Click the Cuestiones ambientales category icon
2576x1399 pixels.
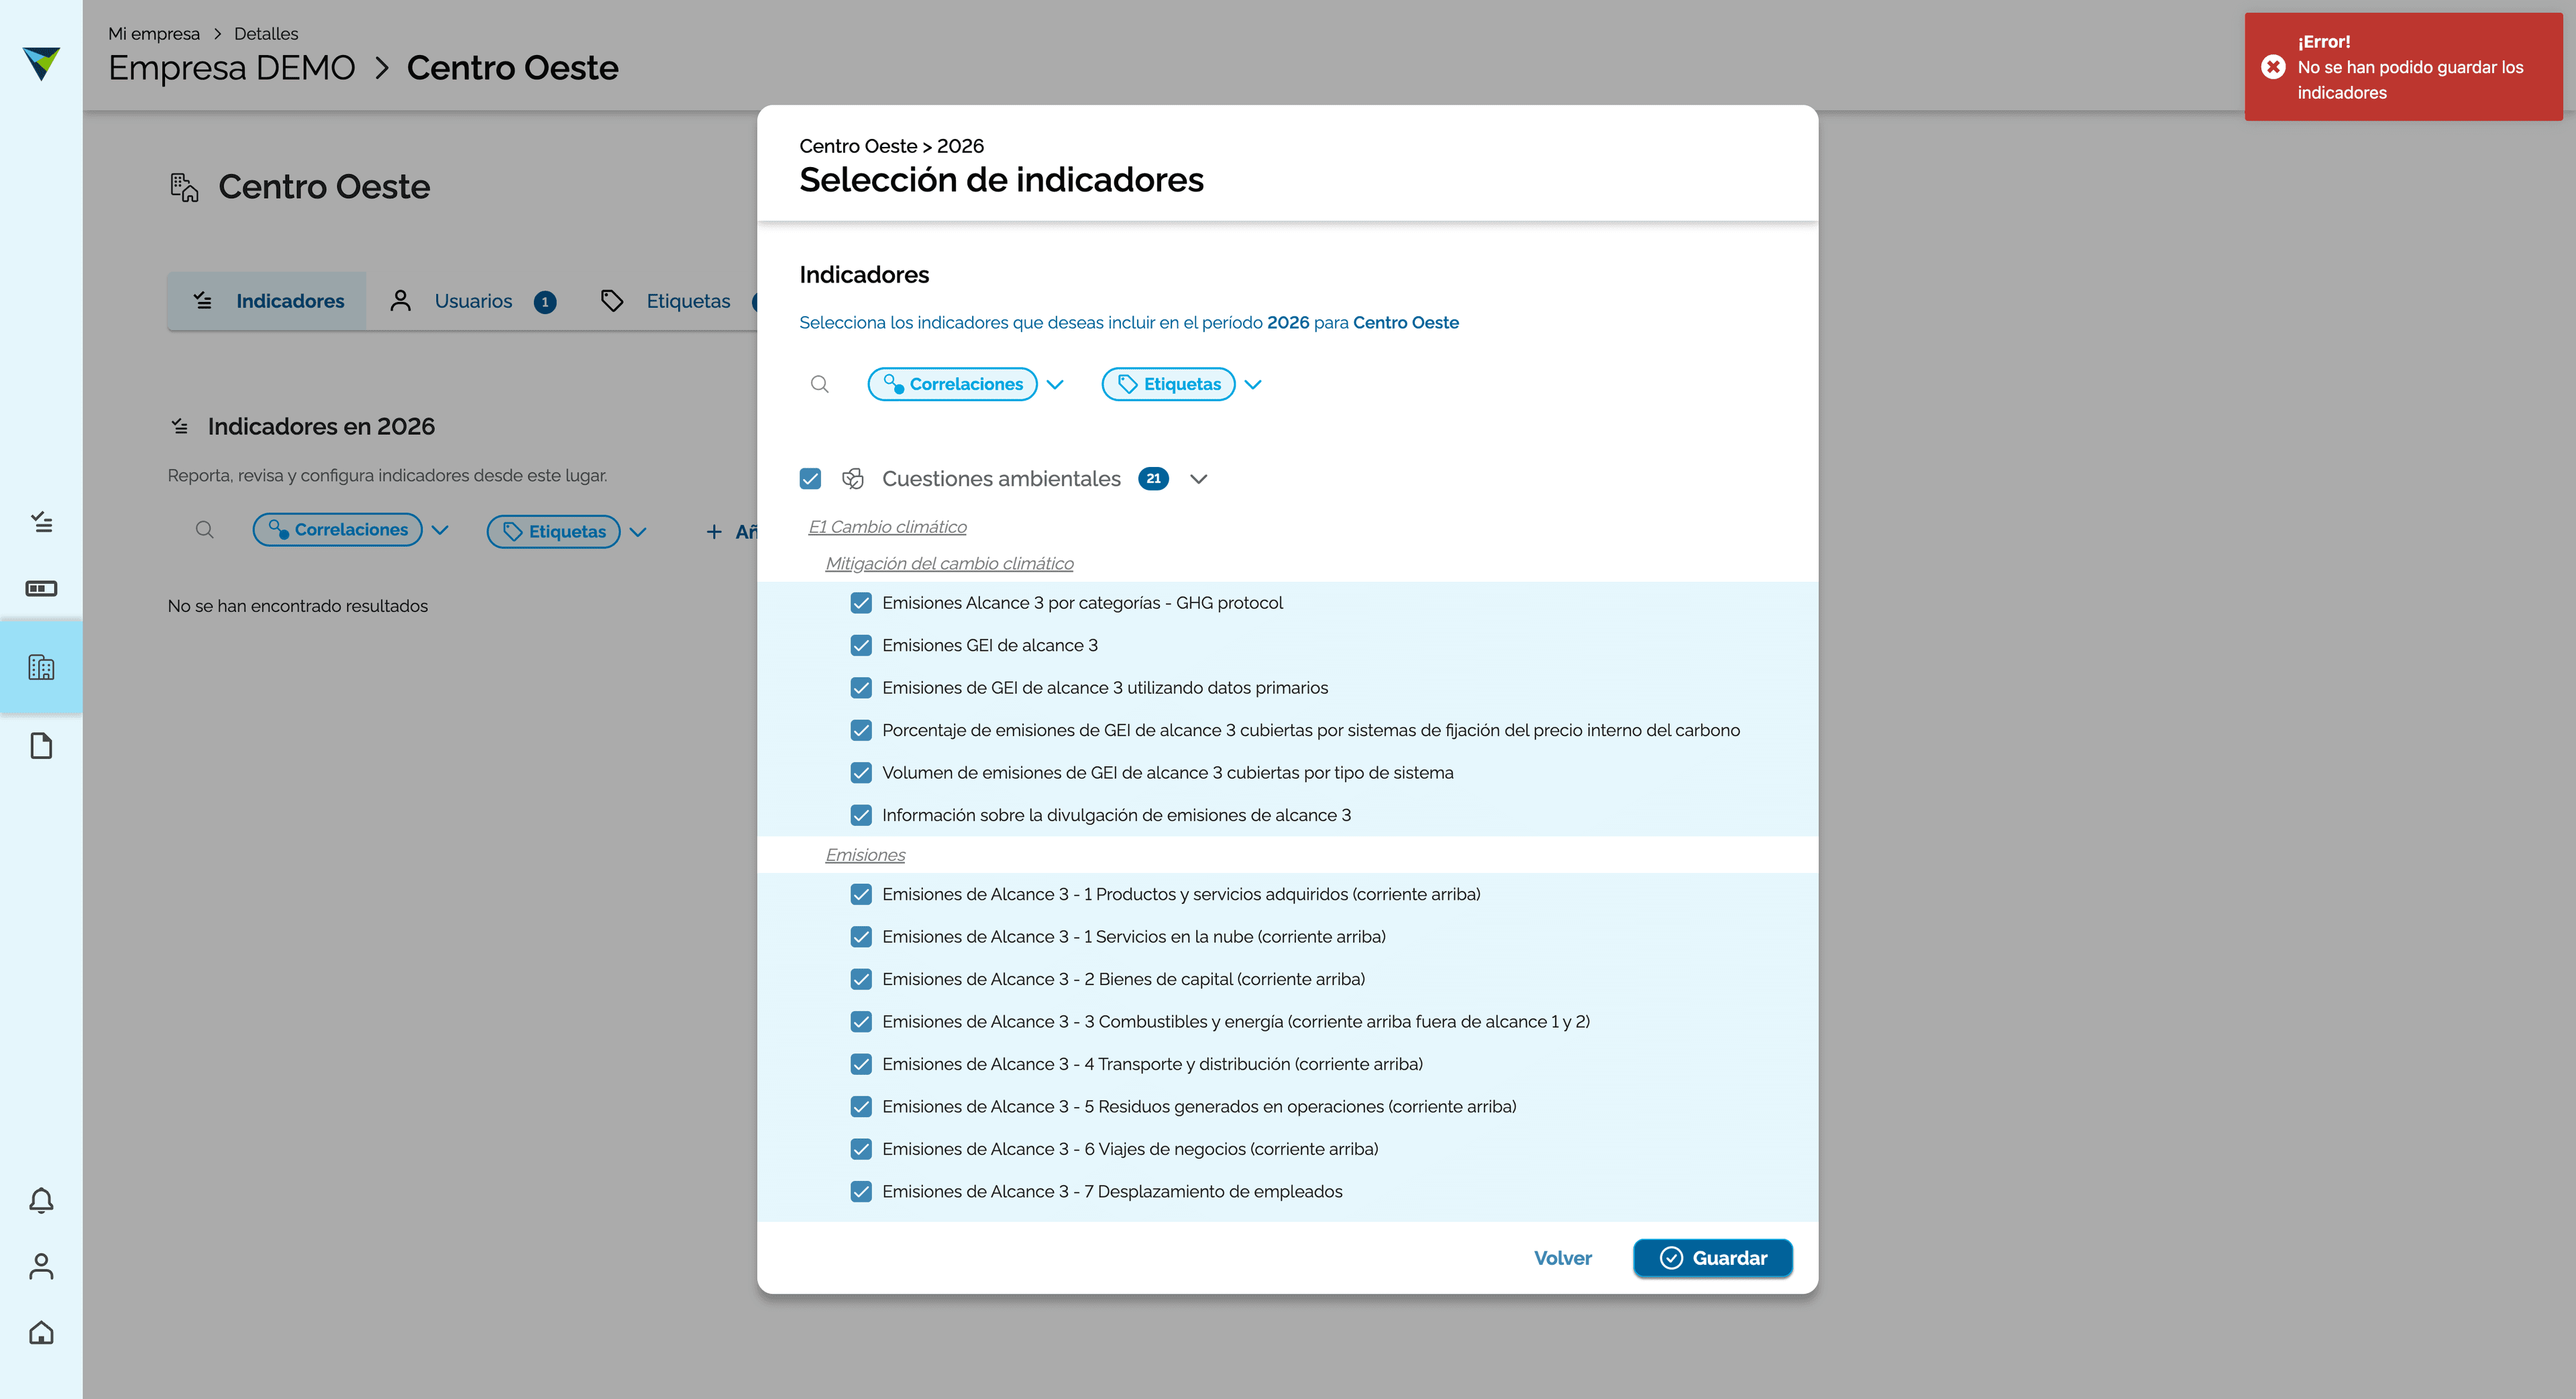click(852, 479)
